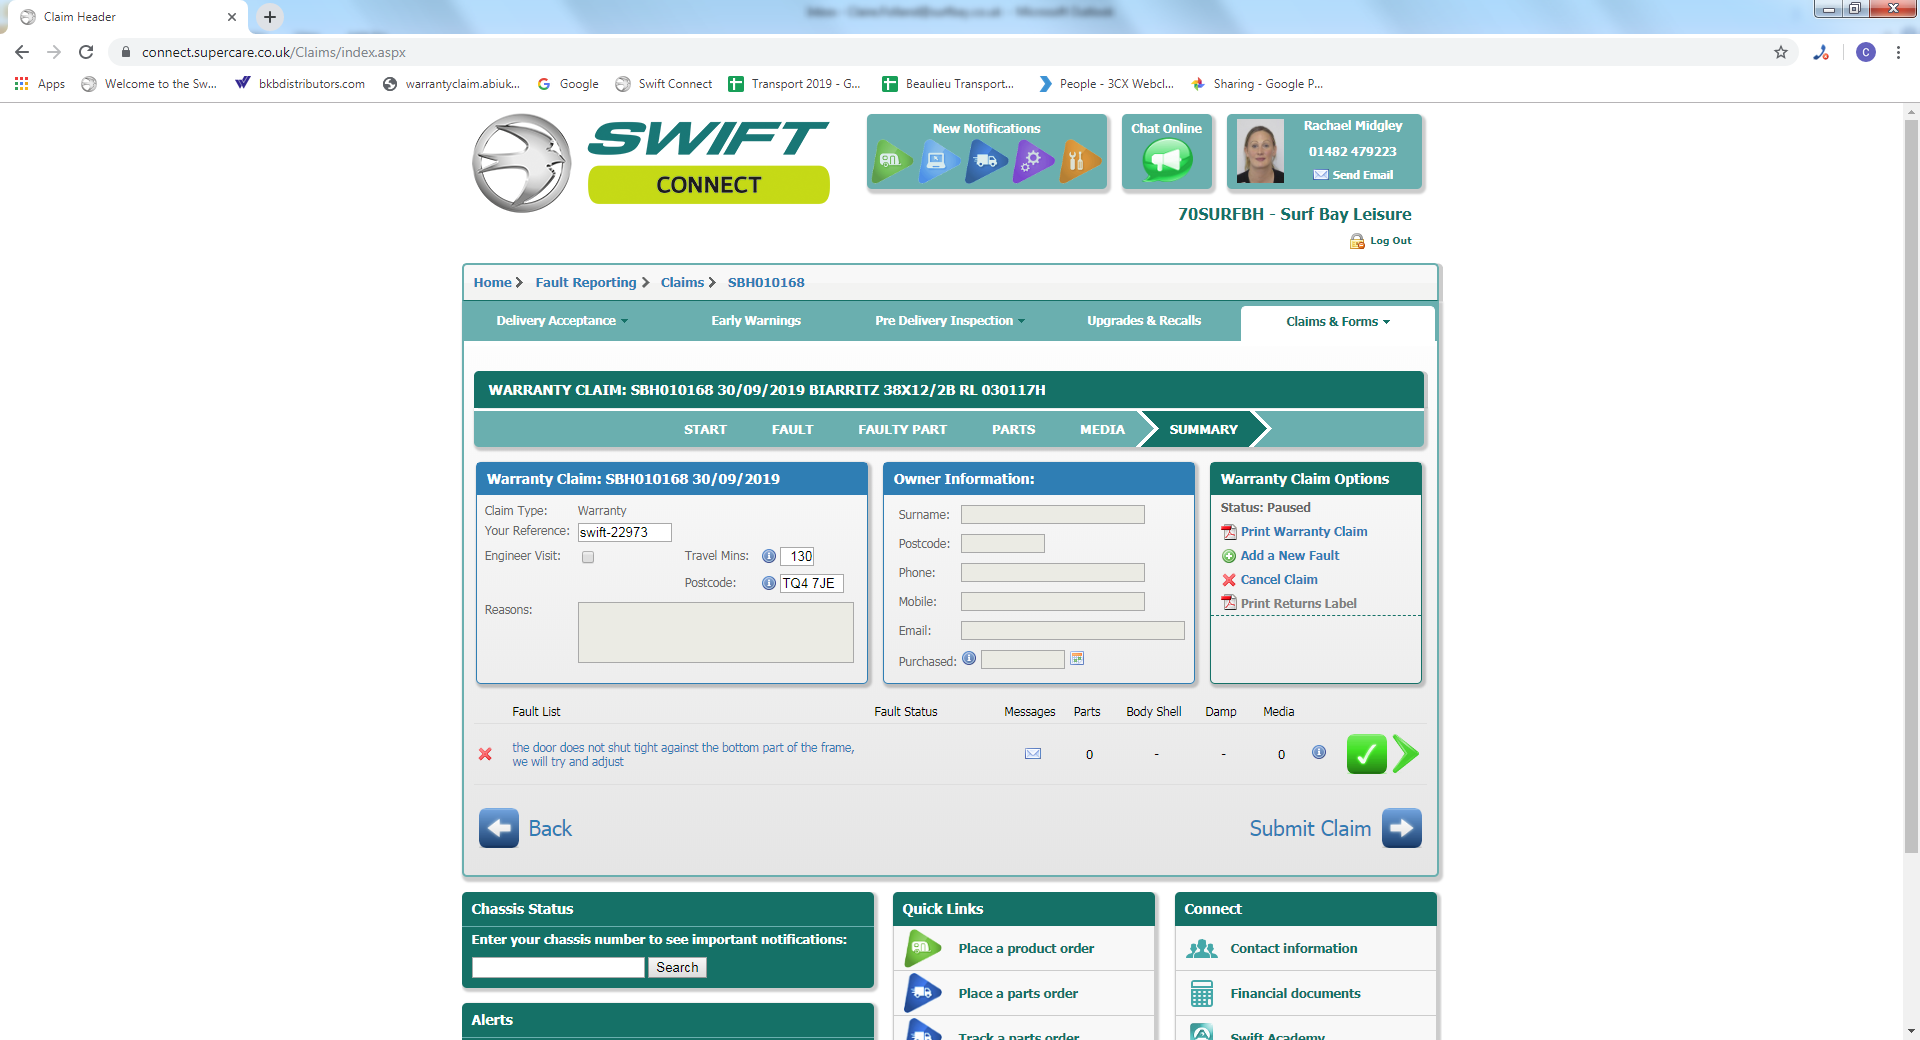Expand the Pre Delivery Inspection dropdown menu
Screen dimensions: 1920x1040
click(950, 321)
